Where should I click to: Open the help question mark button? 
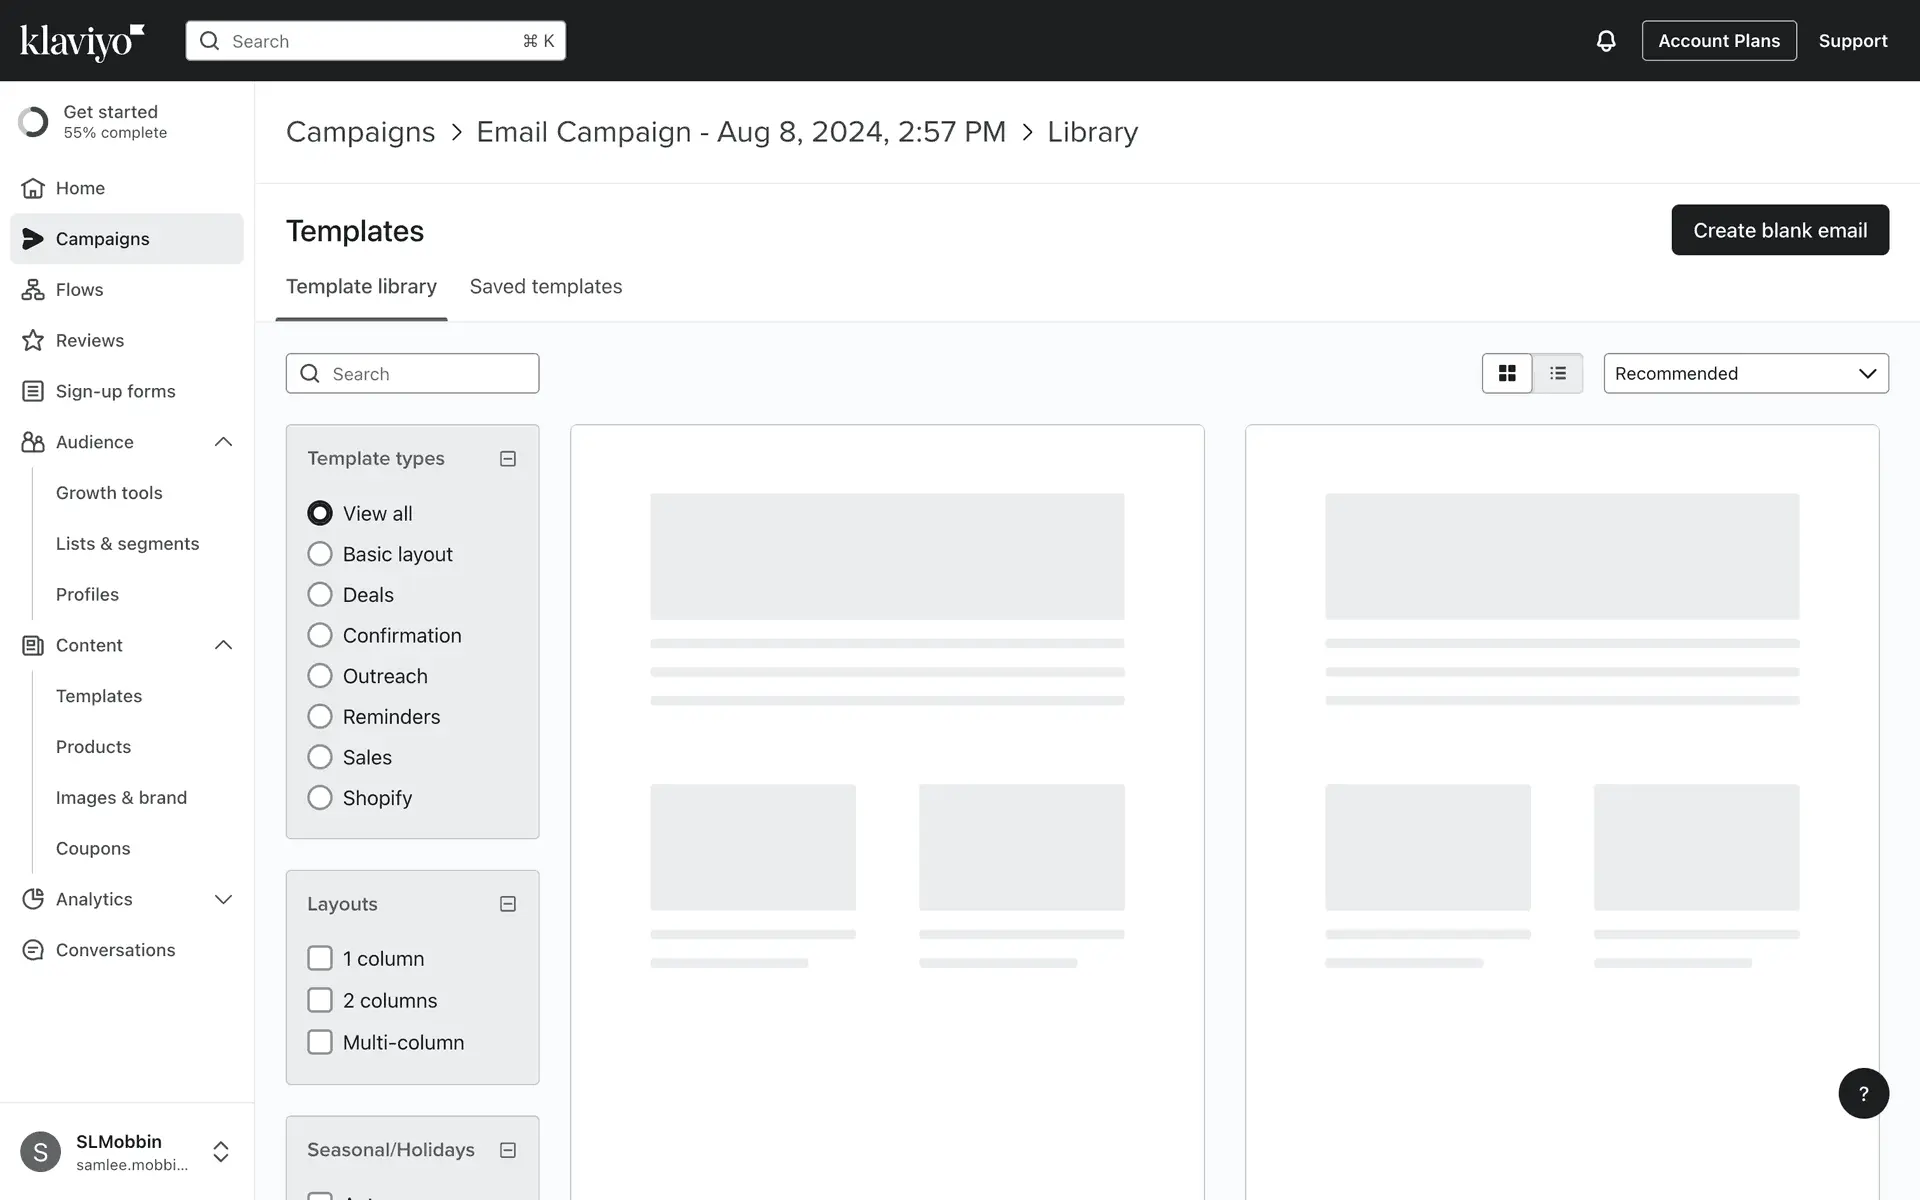tap(1863, 1093)
